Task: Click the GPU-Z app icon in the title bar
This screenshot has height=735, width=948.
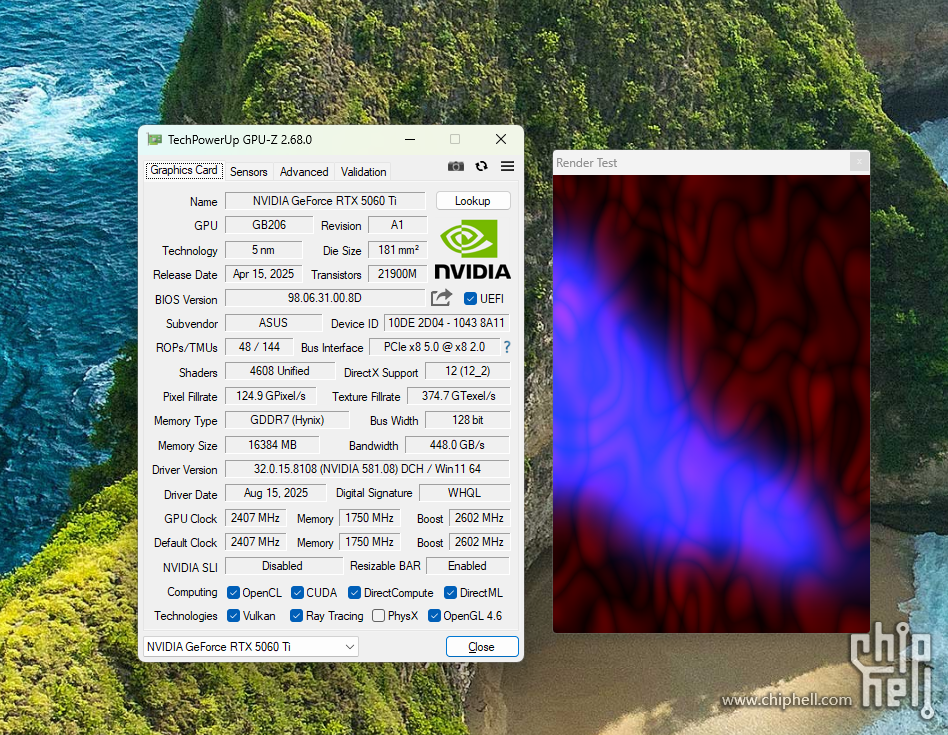Action: pyautogui.click(x=155, y=140)
